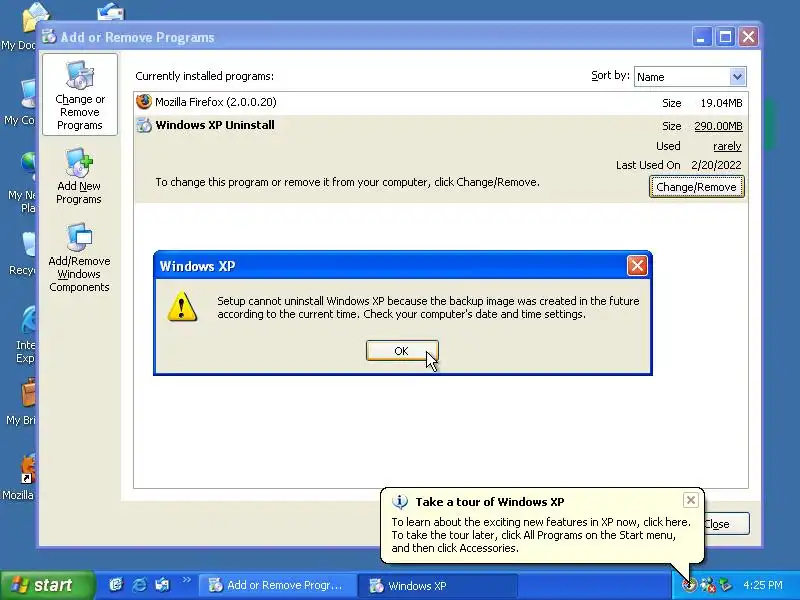This screenshot has width=800, height=600.
Task: Click Add or Remove Programs title bar icon
Action: (49, 37)
